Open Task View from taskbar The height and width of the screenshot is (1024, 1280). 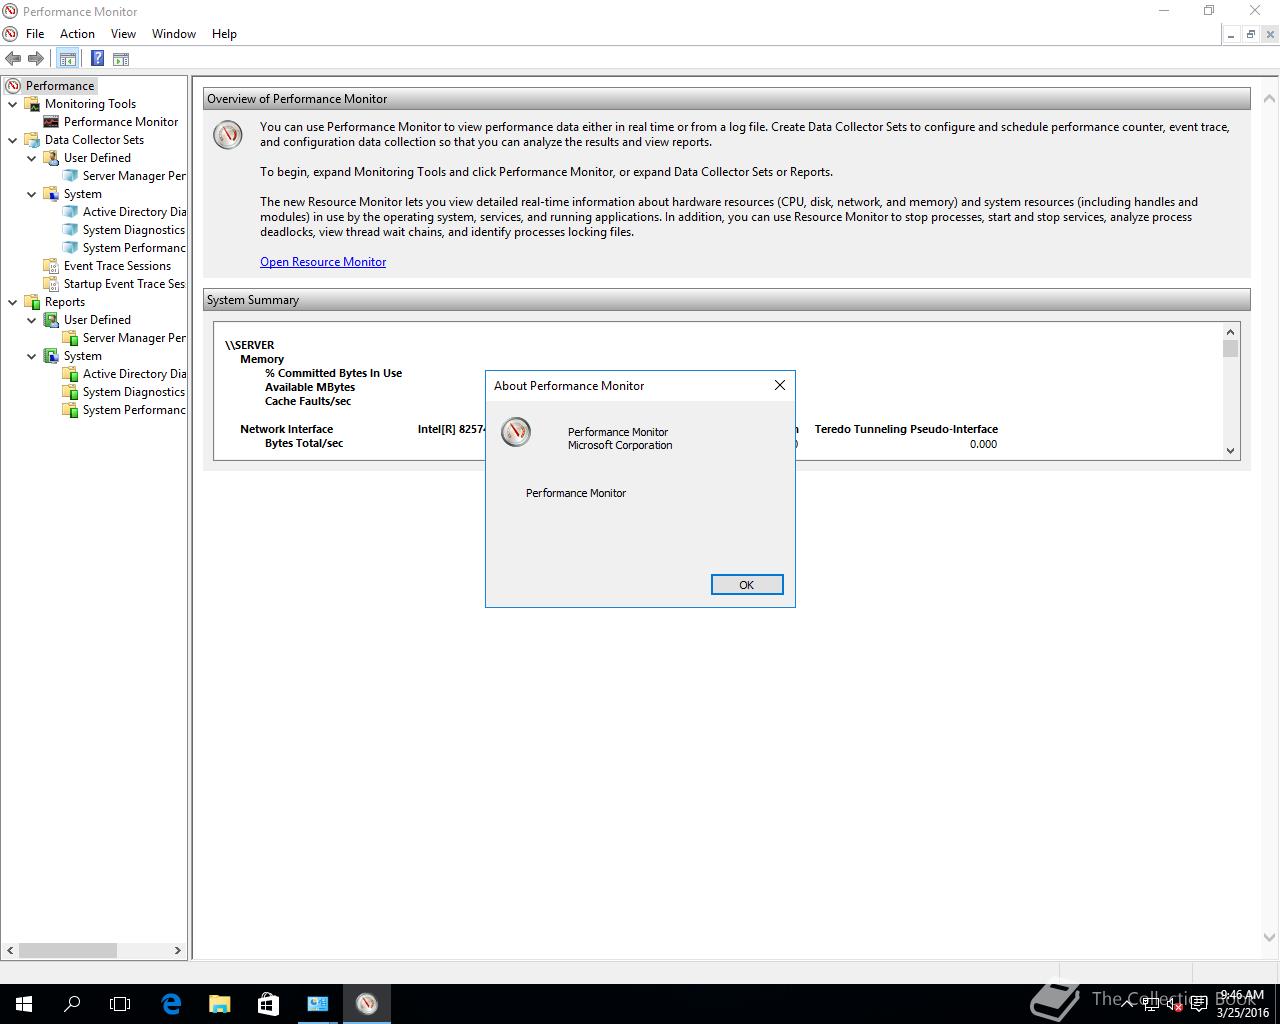click(120, 1004)
